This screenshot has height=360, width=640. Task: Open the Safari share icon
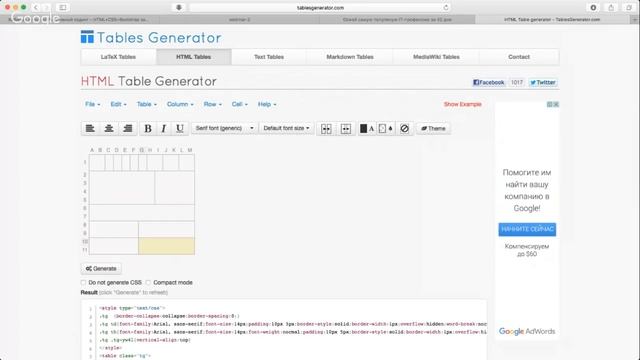[611, 8]
